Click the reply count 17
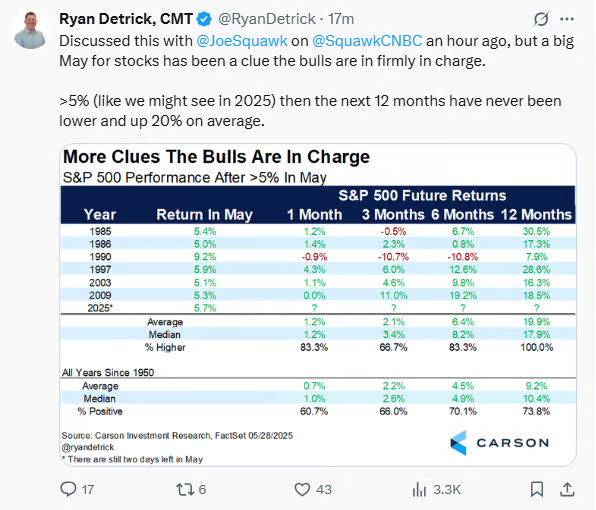Viewport: 596px width, 510px height. [x=88, y=489]
